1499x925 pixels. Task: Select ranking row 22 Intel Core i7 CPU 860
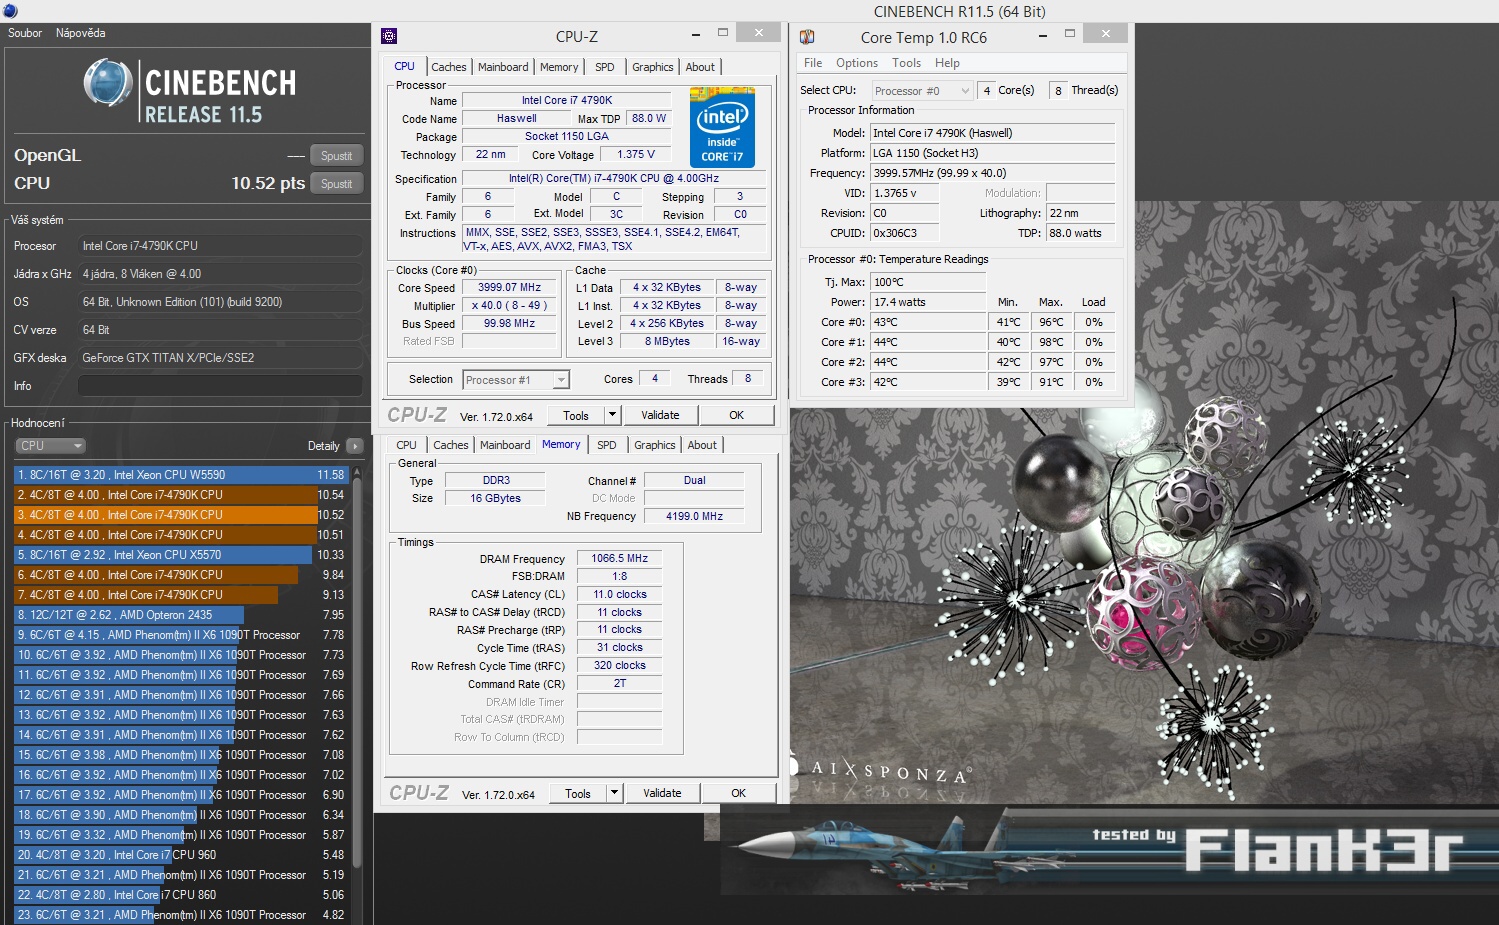coord(180,895)
